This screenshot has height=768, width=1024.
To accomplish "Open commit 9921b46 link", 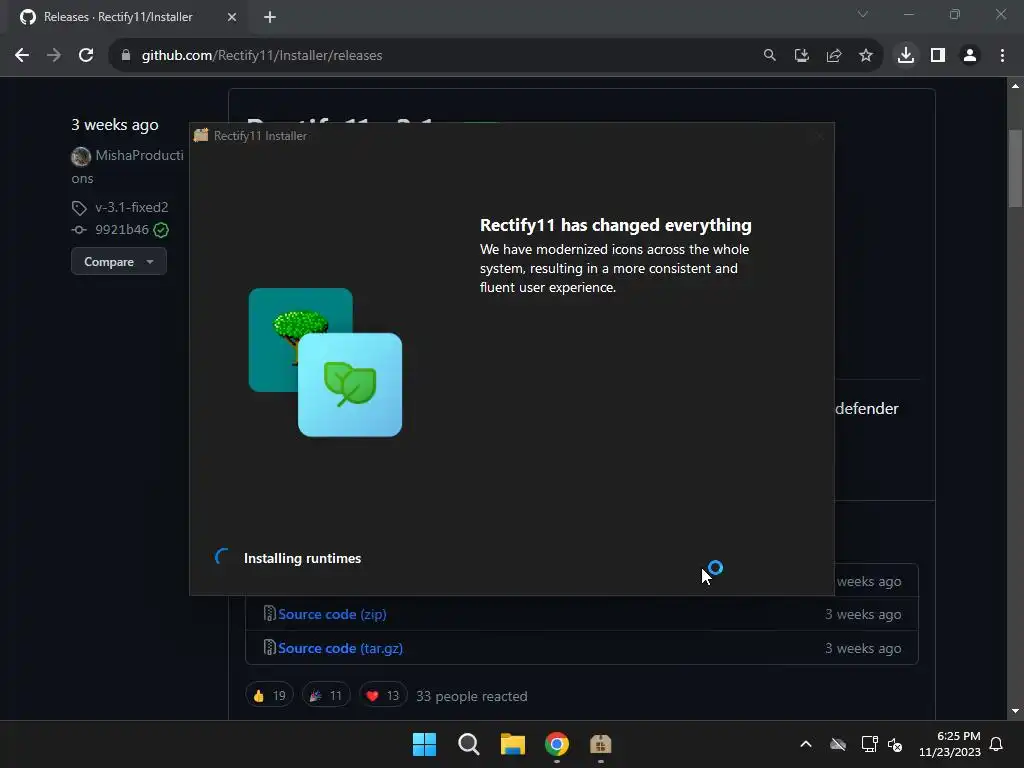I will click(x=121, y=229).
